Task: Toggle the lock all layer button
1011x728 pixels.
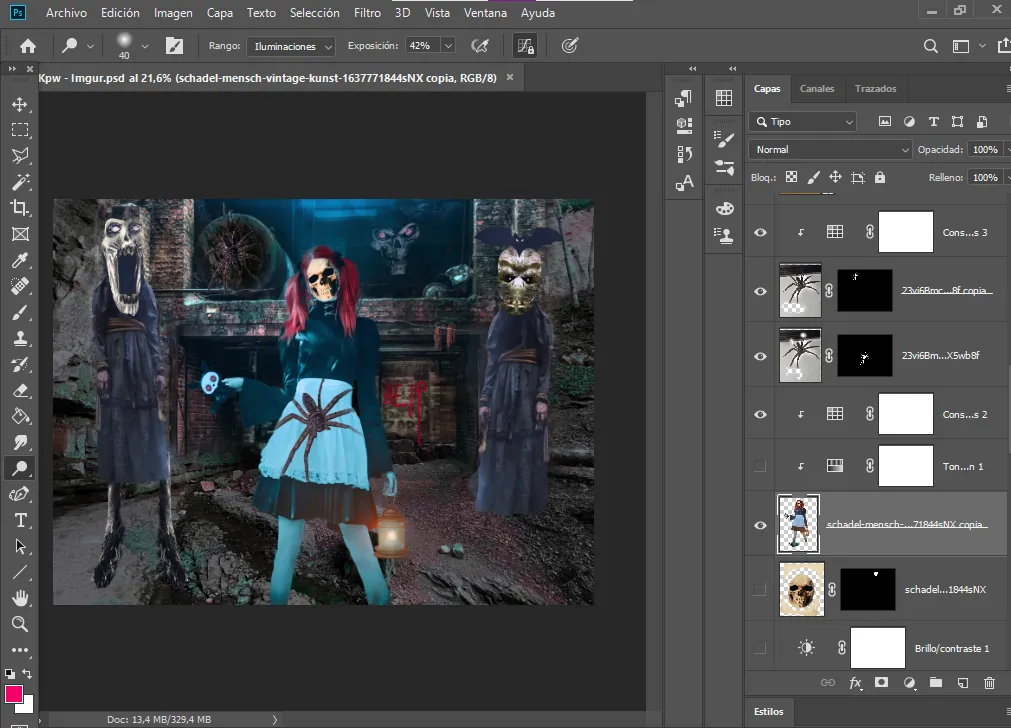Action: pos(880,177)
